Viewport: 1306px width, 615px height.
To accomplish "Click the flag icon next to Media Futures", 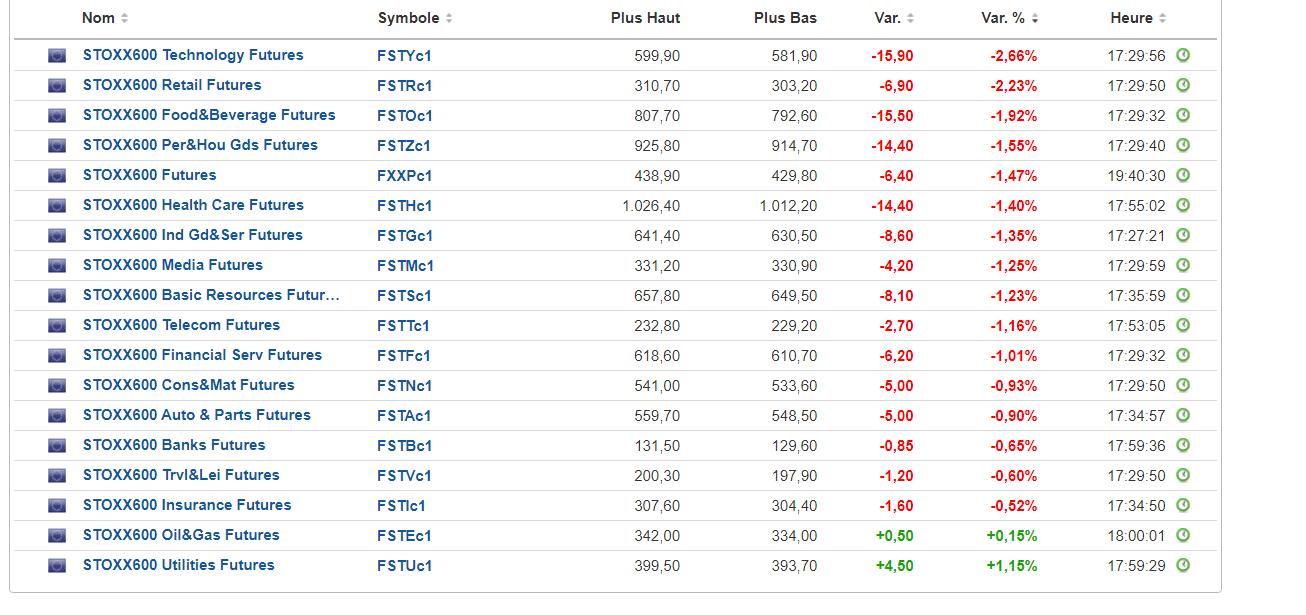I will (x=57, y=265).
